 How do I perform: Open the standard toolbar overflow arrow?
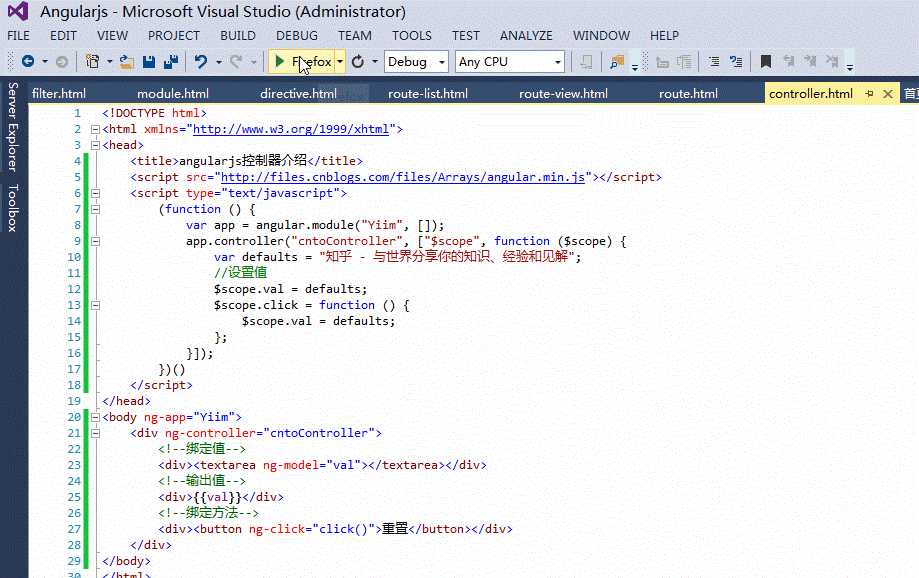coord(635,68)
